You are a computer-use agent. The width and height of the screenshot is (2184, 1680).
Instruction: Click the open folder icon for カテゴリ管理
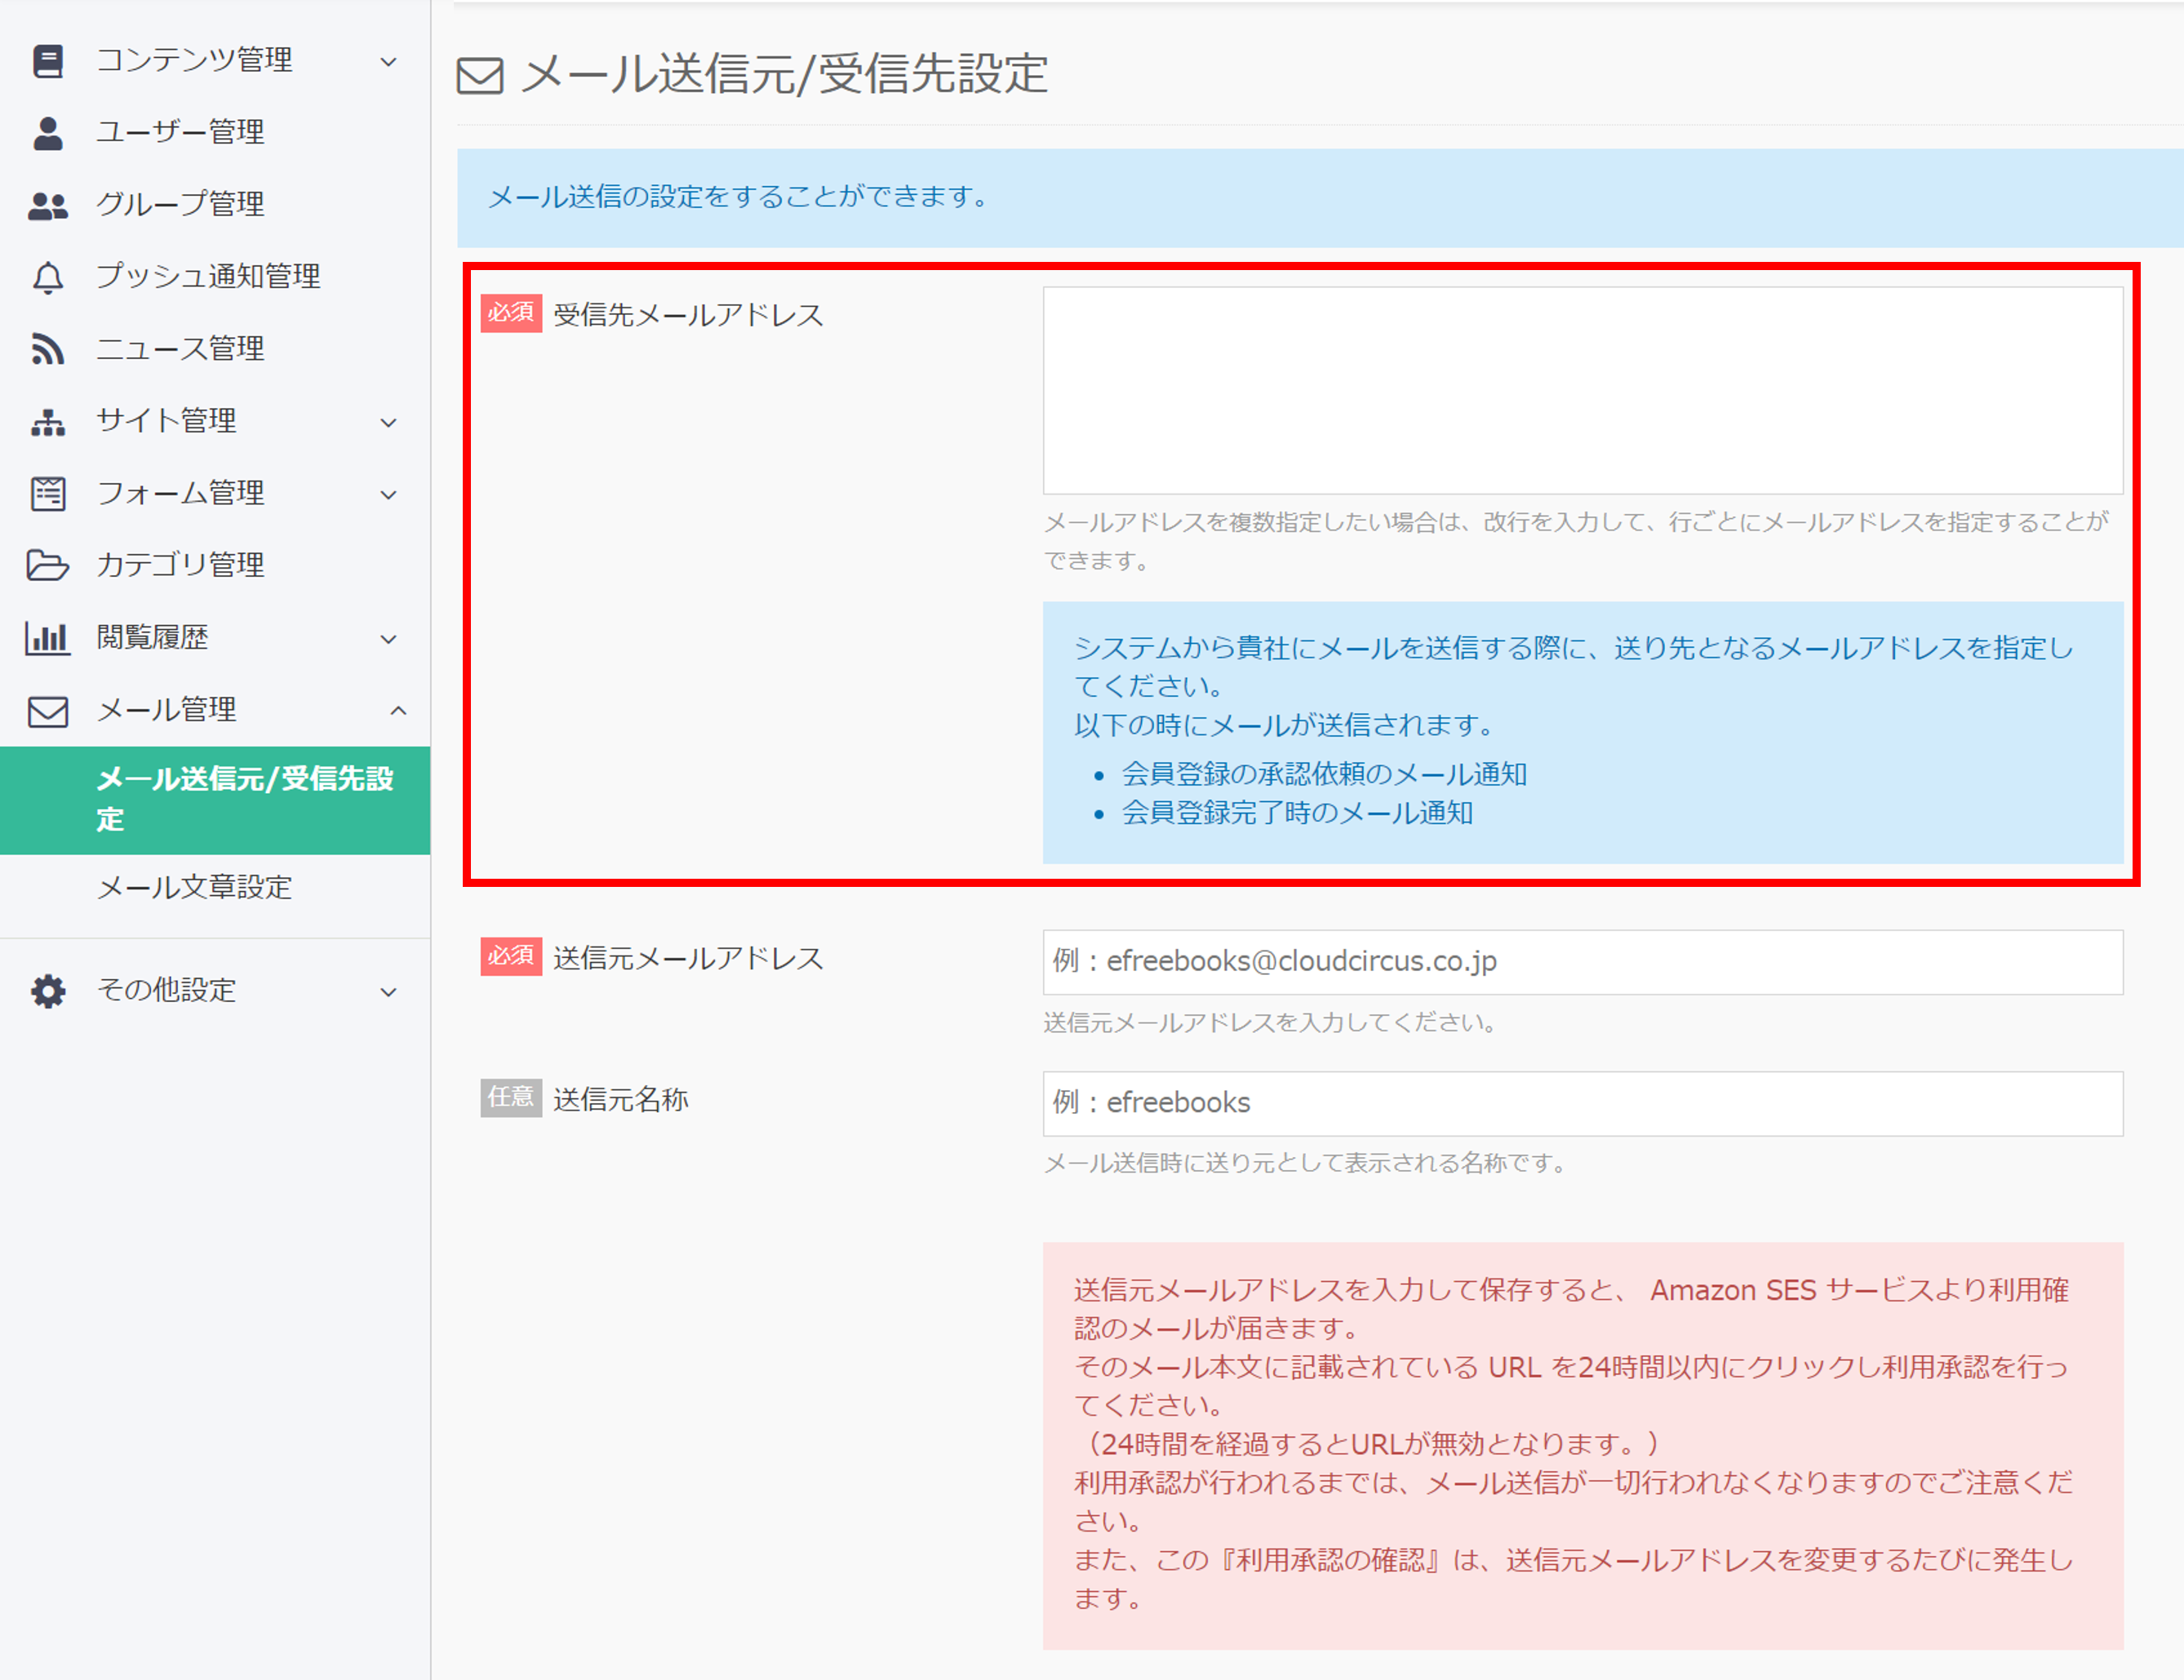[47, 566]
